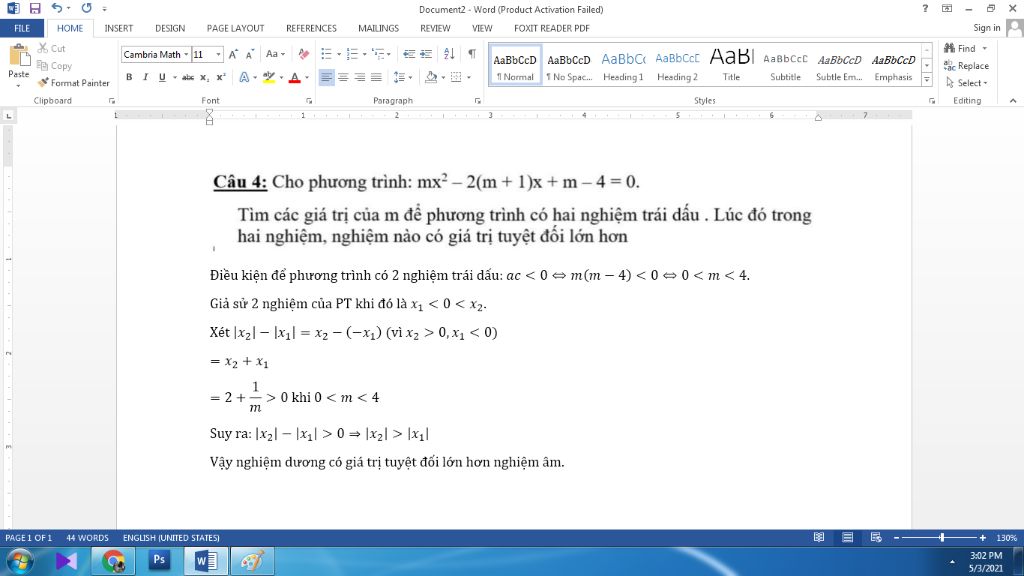Image resolution: width=1024 pixels, height=576 pixels.
Task: Copy the selected text
Action: [x=54, y=65]
